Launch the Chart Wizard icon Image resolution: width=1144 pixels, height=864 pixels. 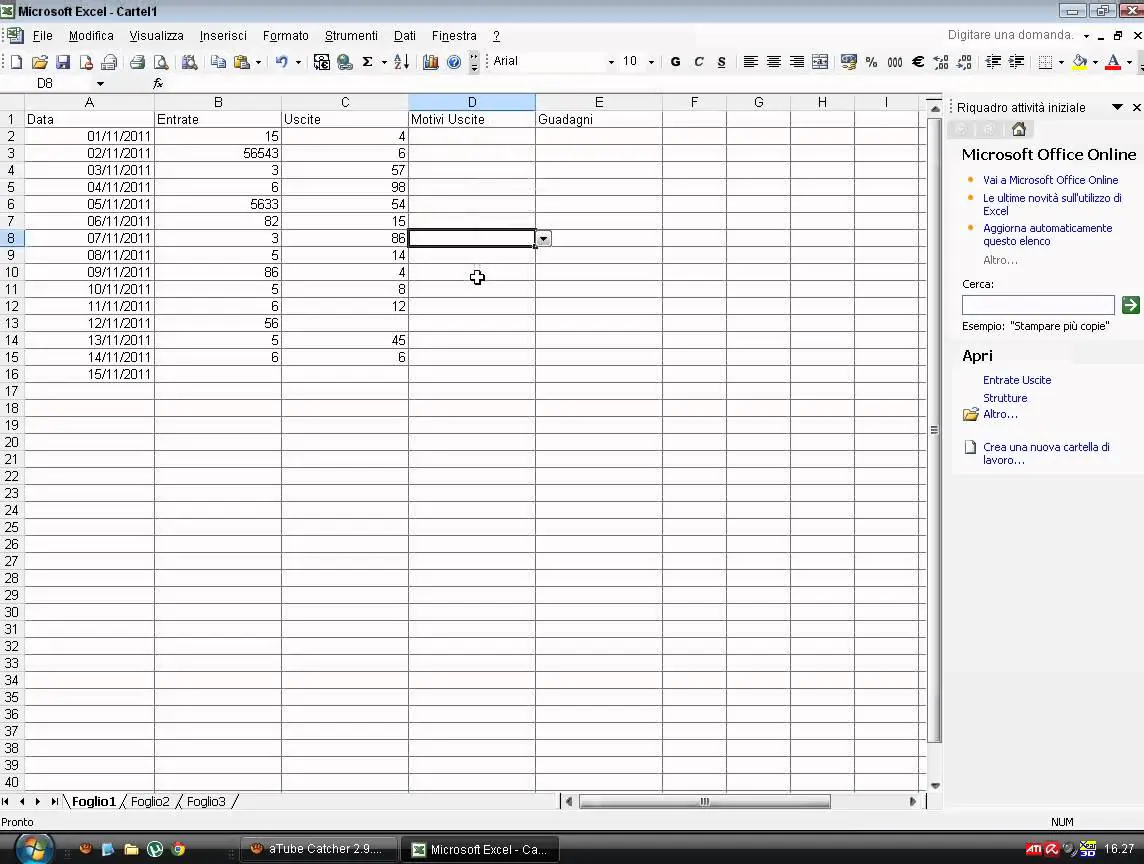(431, 62)
